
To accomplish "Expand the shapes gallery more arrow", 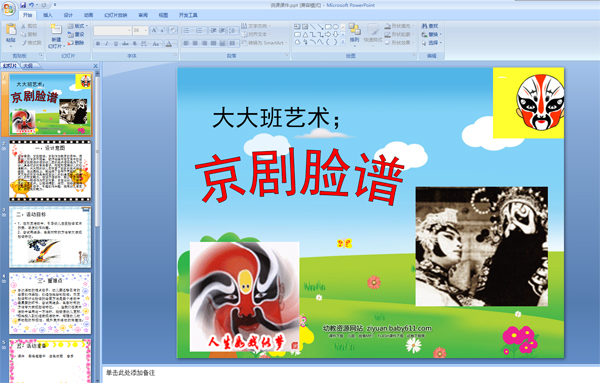I will (343, 42).
